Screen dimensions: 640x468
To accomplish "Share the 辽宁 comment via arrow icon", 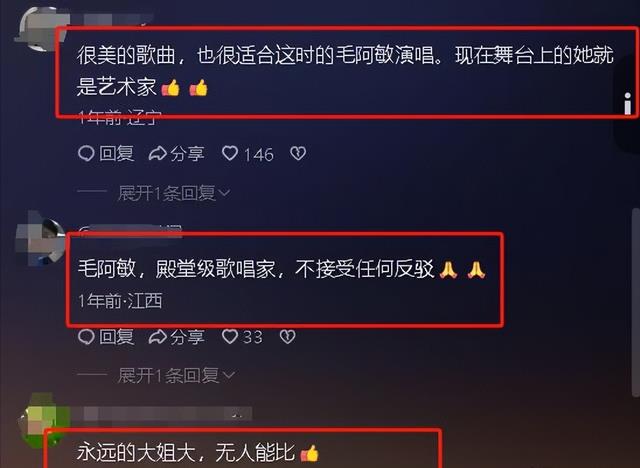I will tap(158, 154).
